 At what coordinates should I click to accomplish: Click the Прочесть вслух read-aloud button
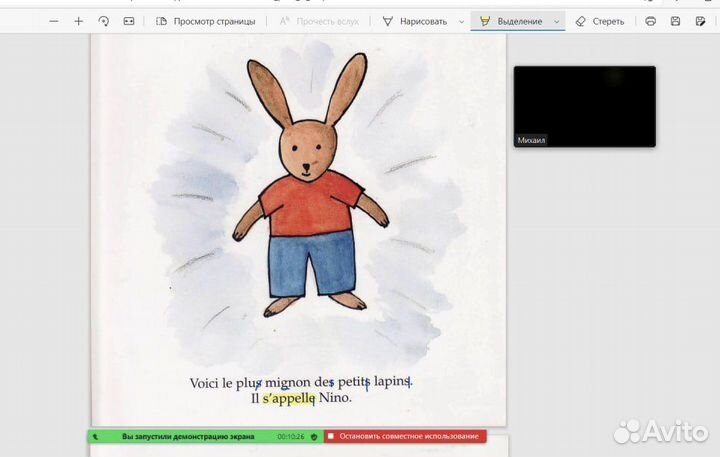pos(319,21)
